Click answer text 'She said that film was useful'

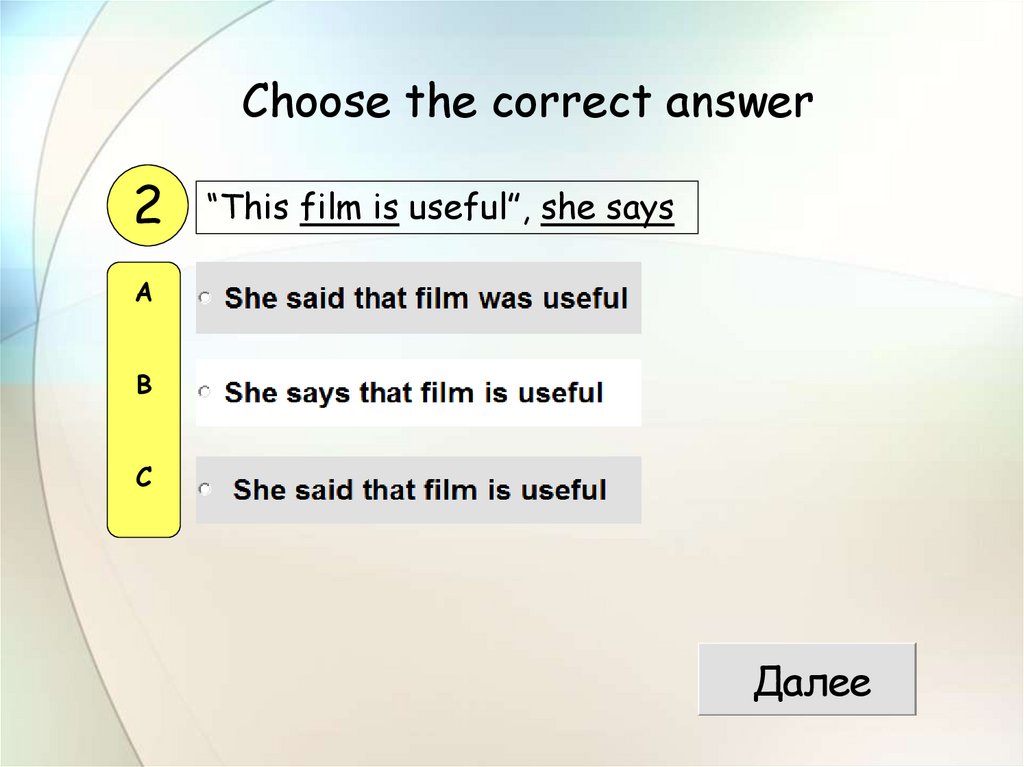click(426, 298)
